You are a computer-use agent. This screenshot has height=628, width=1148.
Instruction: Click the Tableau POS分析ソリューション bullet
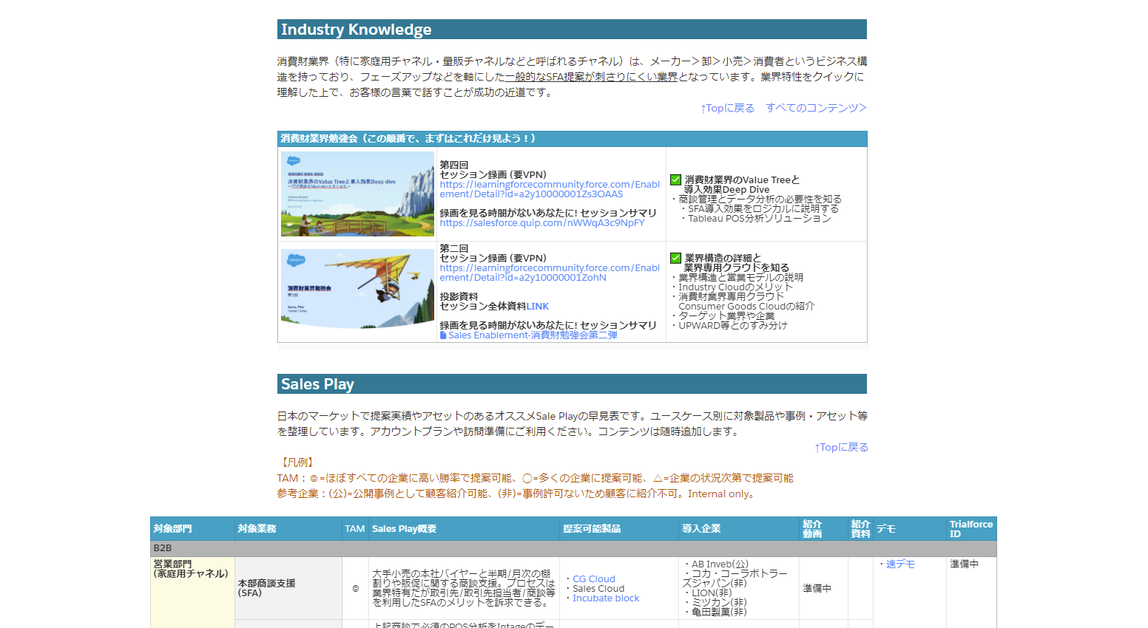pyautogui.click(x=759, y=218)
